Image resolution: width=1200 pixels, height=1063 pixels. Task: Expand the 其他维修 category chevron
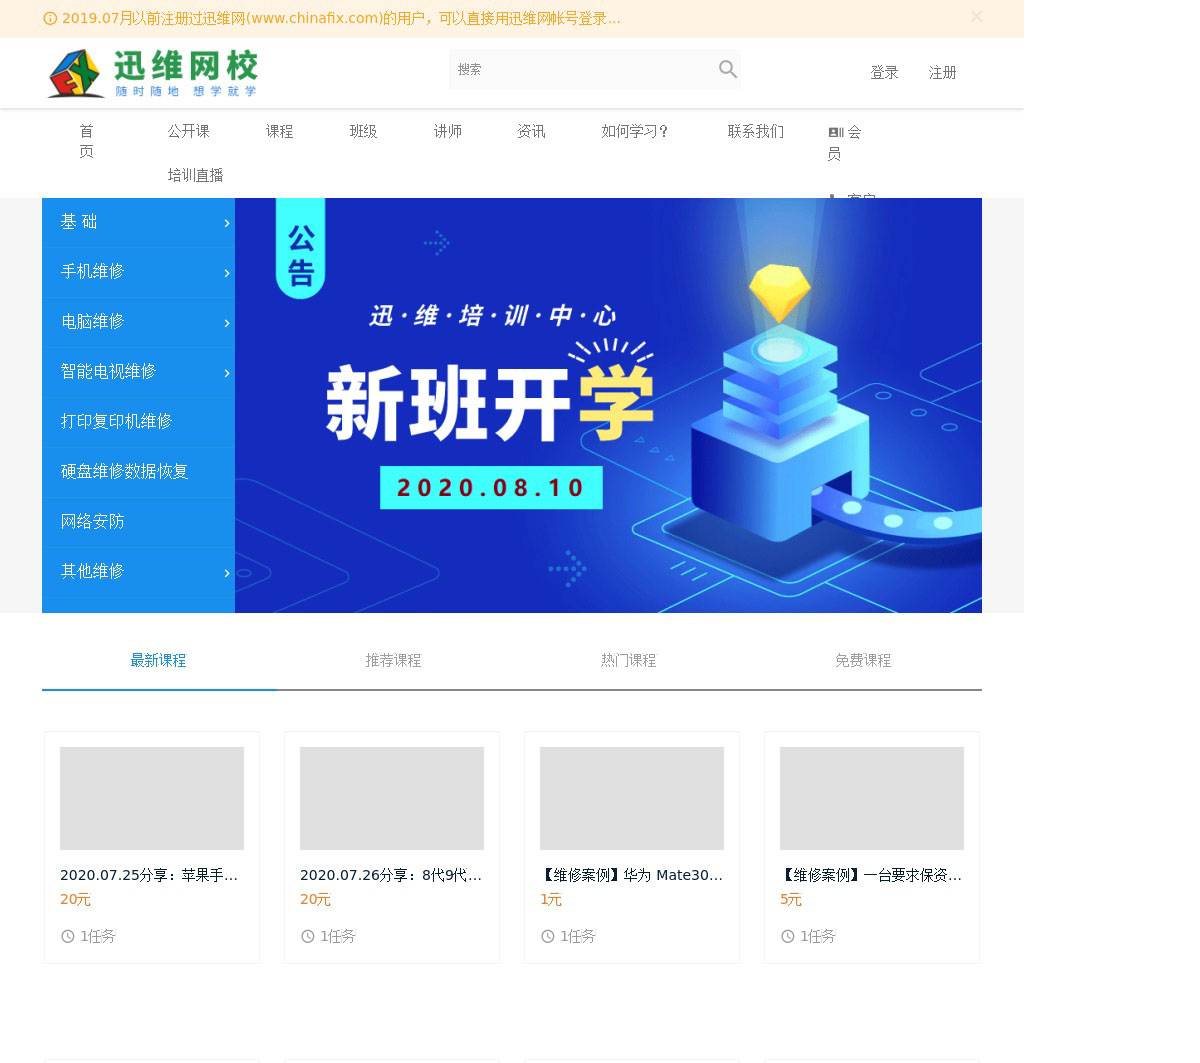click(227, 573)
